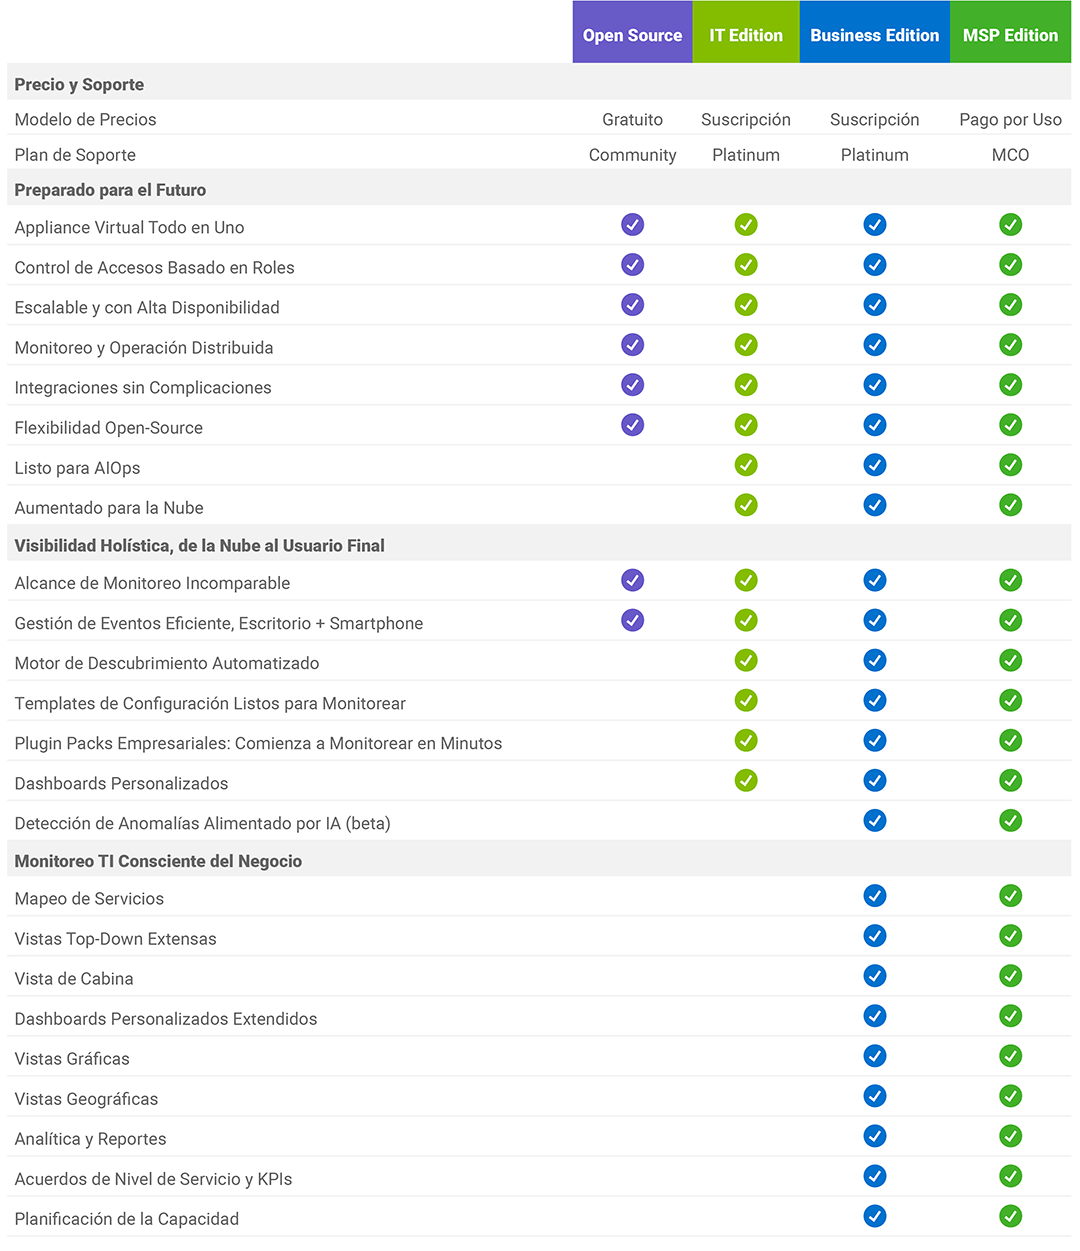The height and width of the screenshot is (1251, 1080).
Task: Click Business Edition checkmark for Mapeo de Servicios
Action: pos(875,896)
